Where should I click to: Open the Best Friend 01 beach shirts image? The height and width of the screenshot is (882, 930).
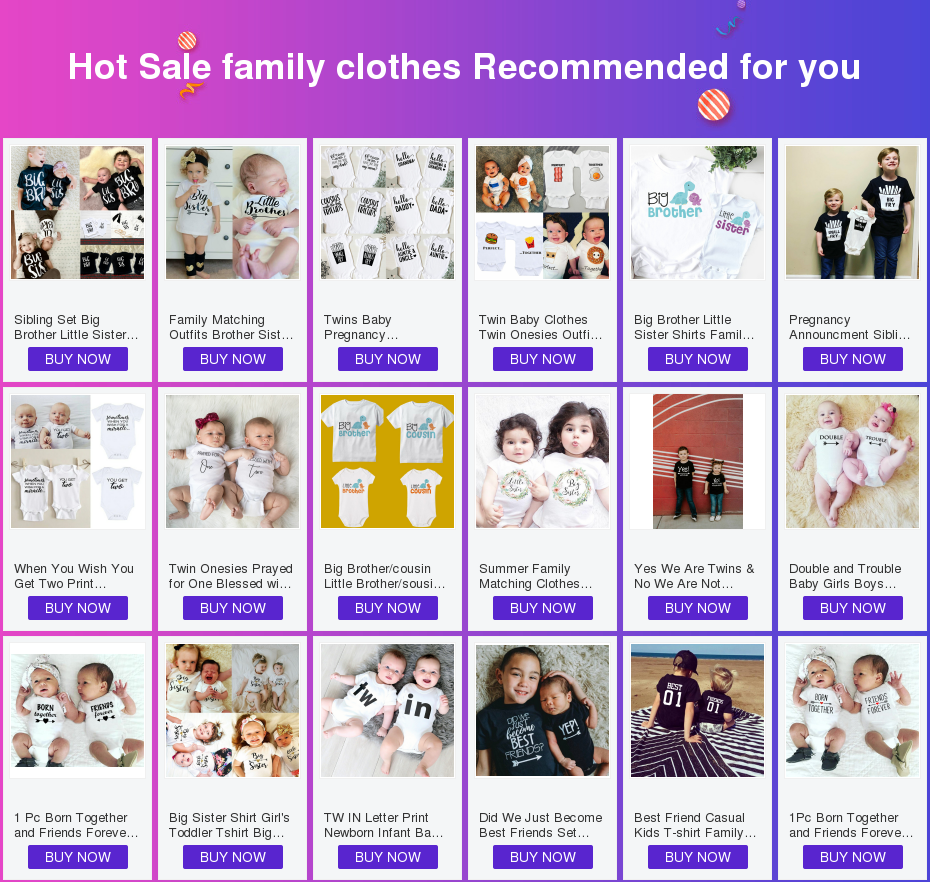(698, 711)
